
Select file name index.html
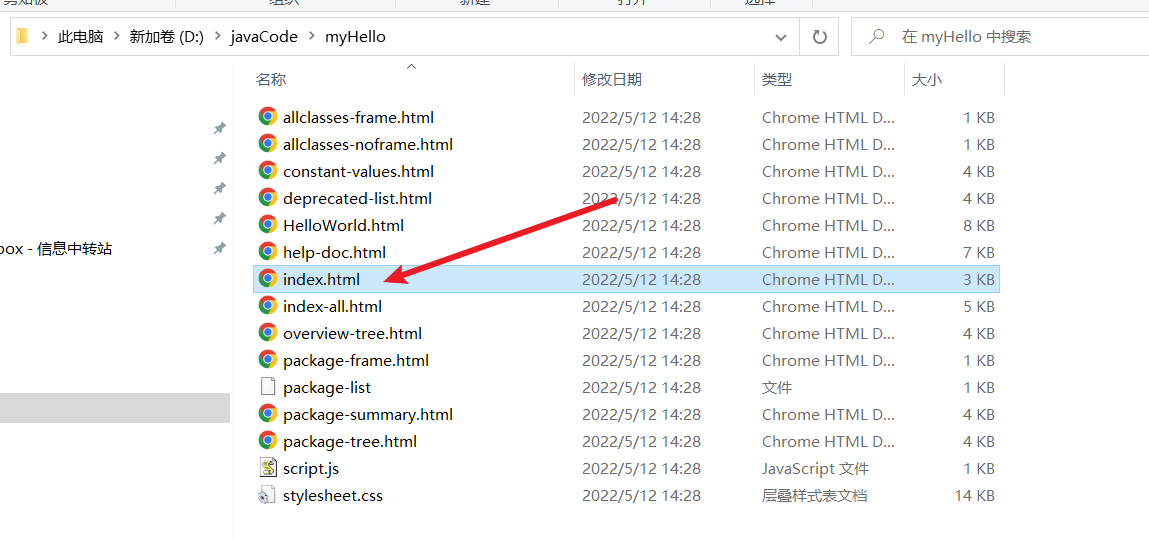click(322, 279)
